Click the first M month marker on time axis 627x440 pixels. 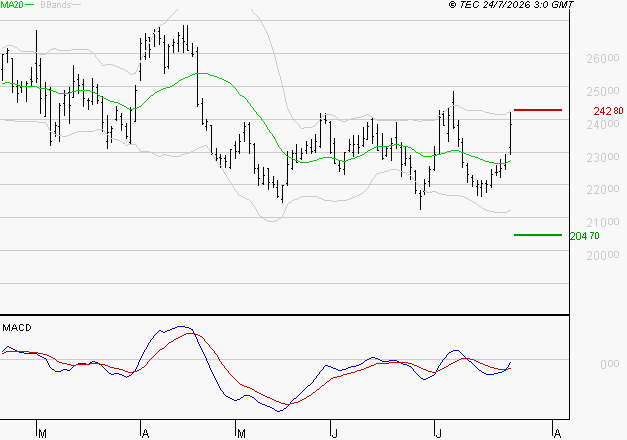42,433
